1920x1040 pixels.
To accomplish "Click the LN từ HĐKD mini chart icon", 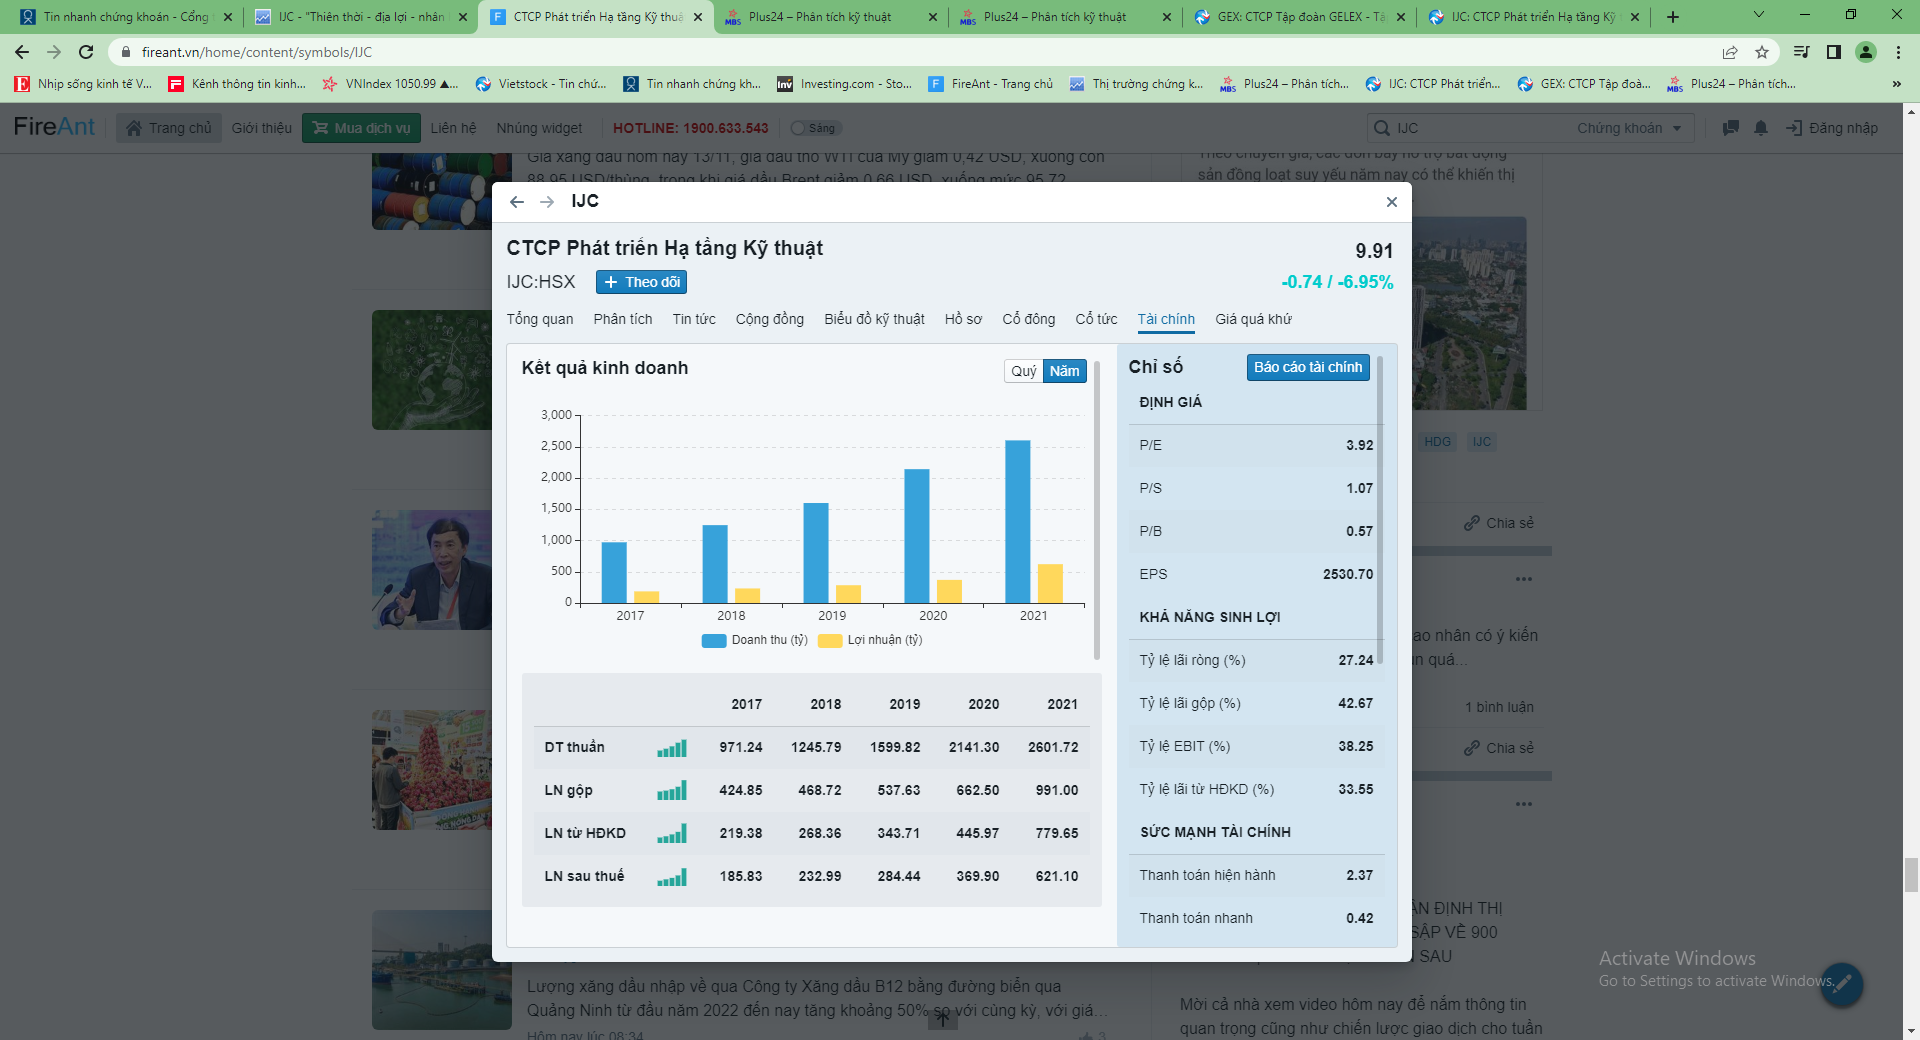I will click(672, 834).
